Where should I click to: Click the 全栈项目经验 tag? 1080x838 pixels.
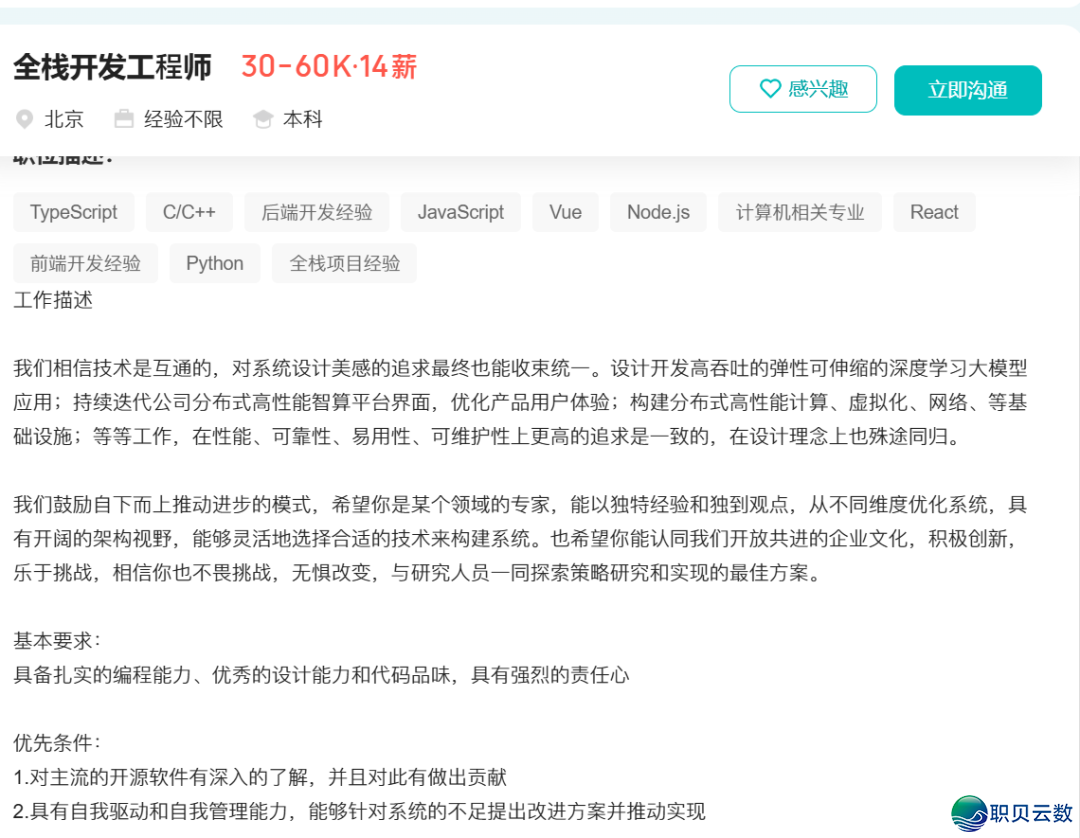(x=345, y=263)
